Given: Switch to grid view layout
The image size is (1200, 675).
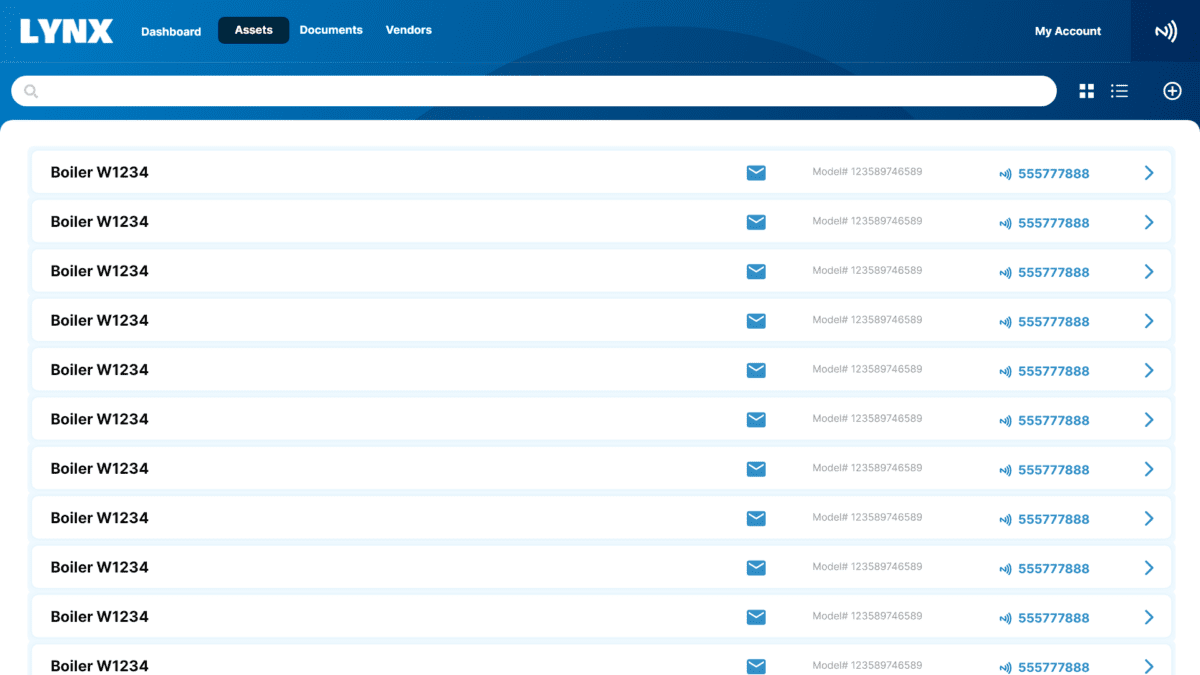Looking at the screenshot, I should click(1087, 91).
